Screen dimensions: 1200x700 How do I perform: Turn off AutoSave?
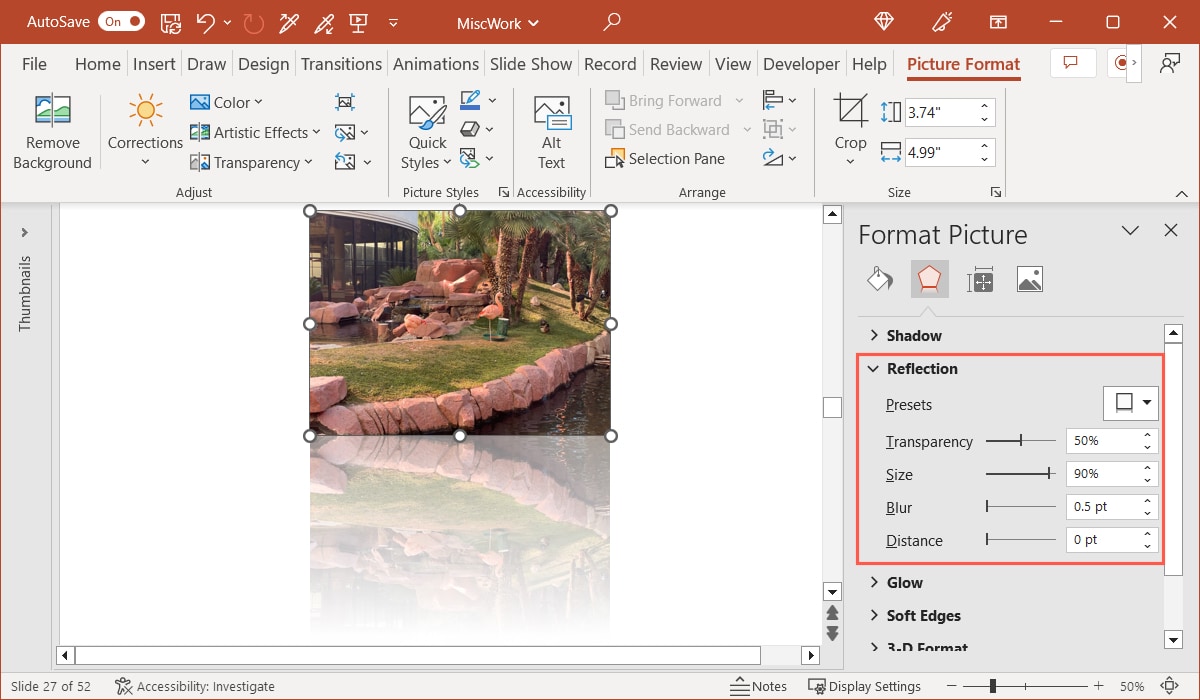click(121, 21)
